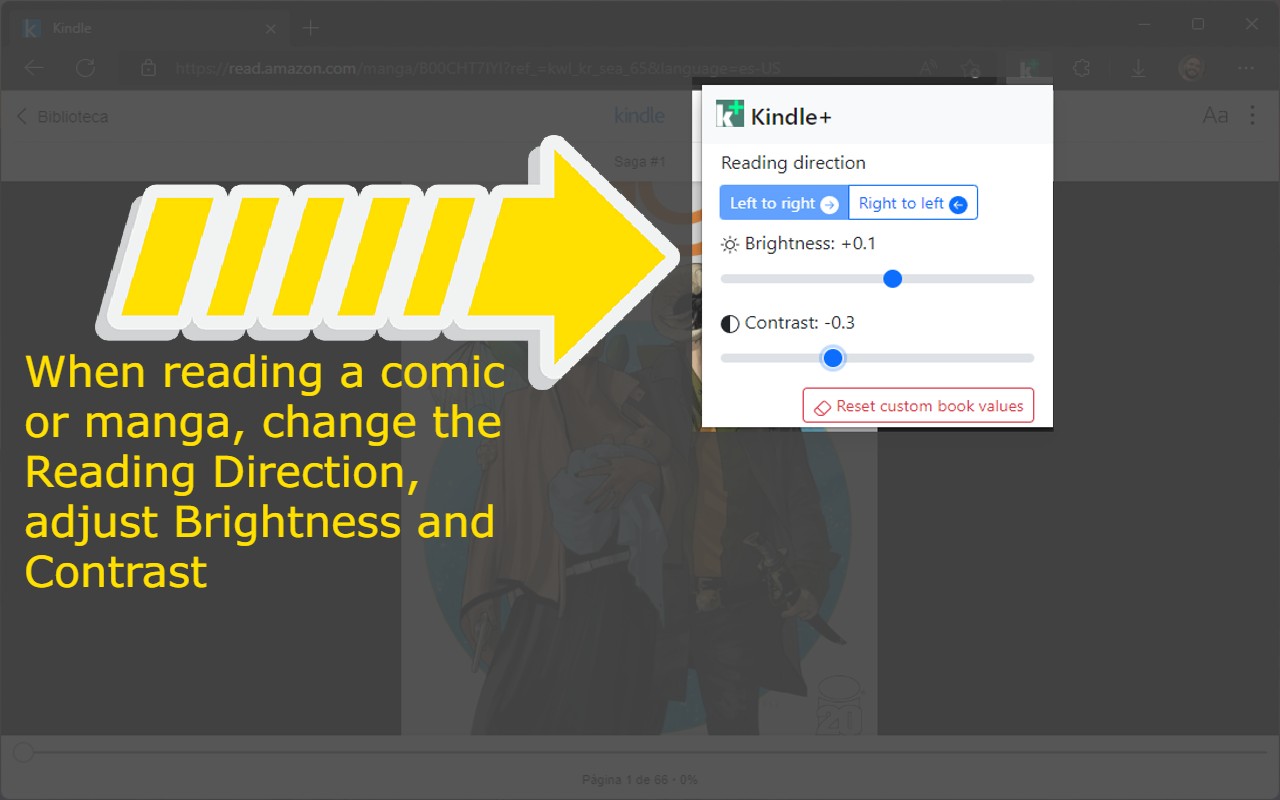Click the "Página 1 de 68" page indicator

coord(640,779)
